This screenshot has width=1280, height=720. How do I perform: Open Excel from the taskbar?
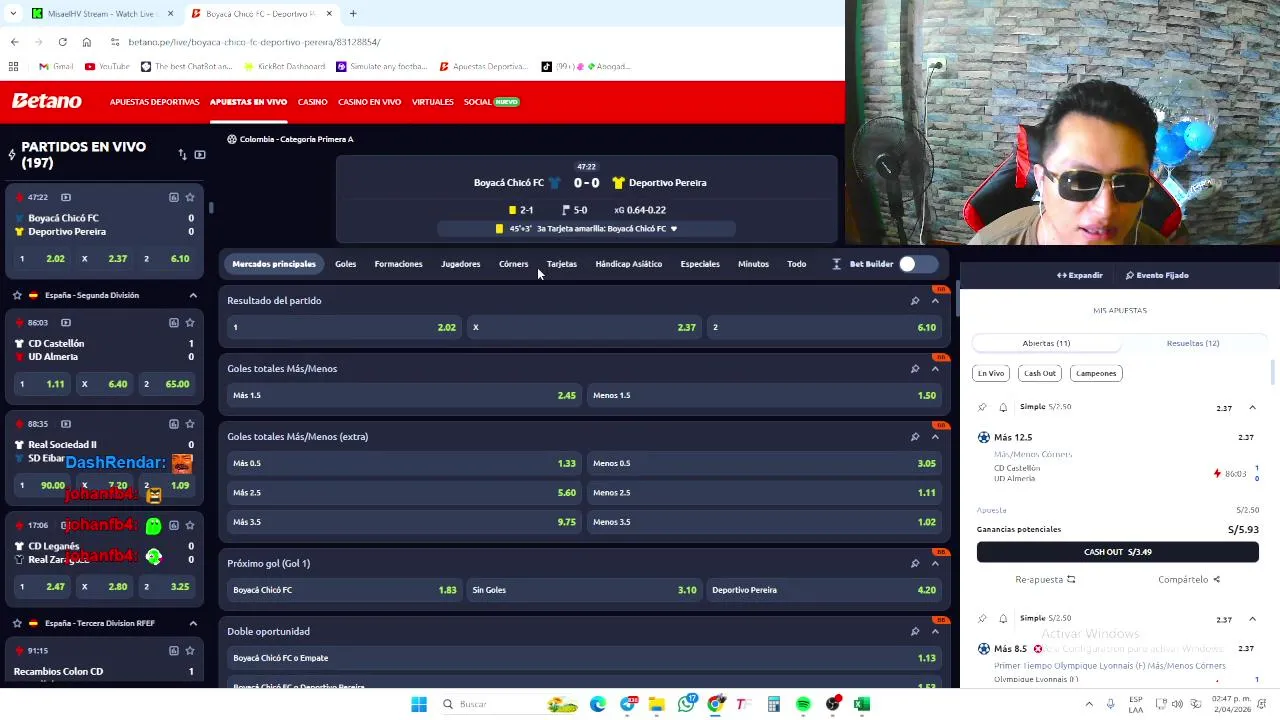tap(862, 704)
